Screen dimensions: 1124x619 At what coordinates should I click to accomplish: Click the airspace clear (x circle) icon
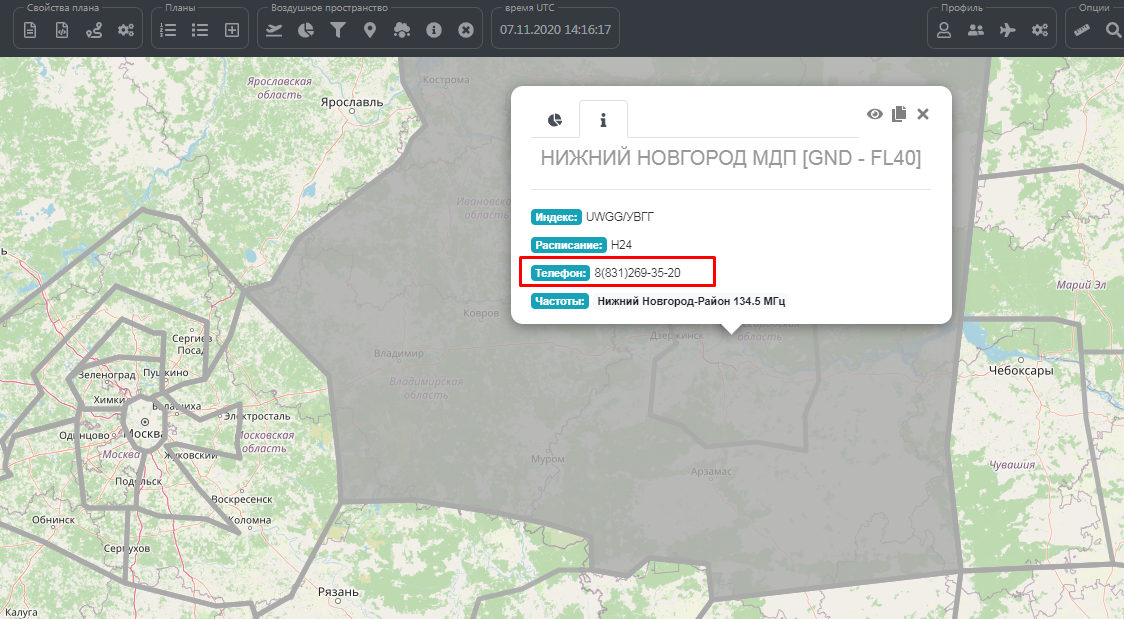point(466,30)
